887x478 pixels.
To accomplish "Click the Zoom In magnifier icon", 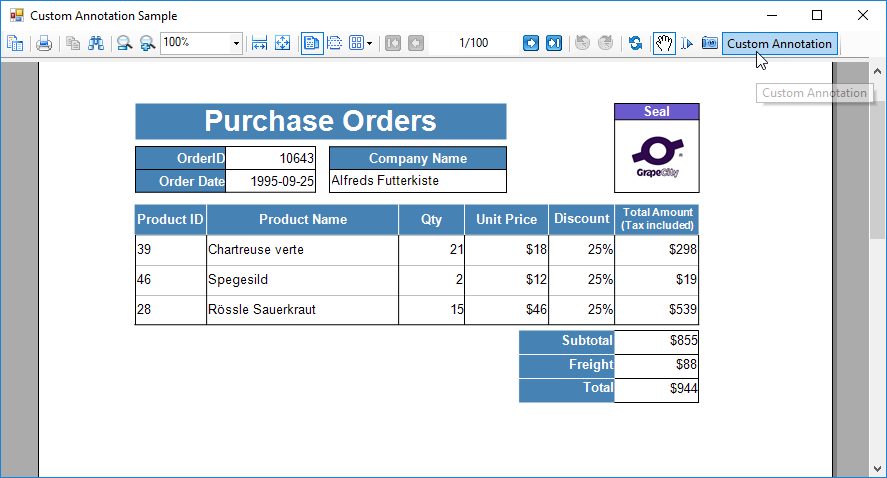I will pos(147,44).
